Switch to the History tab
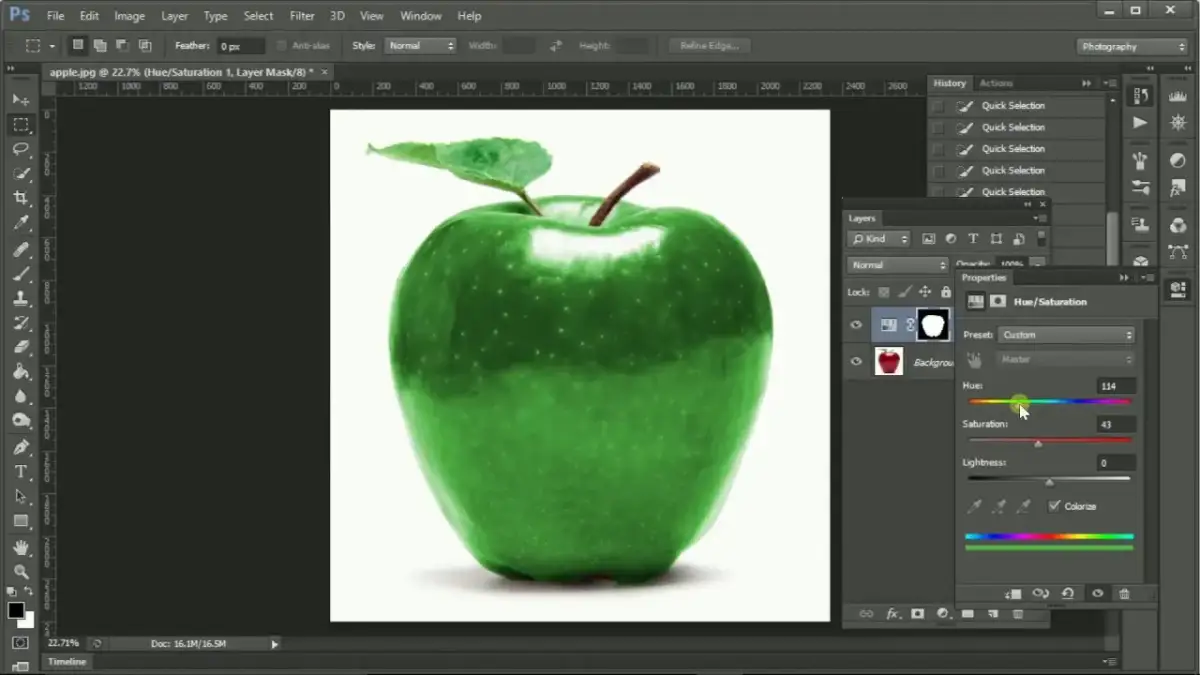 [x=949, y=83]
